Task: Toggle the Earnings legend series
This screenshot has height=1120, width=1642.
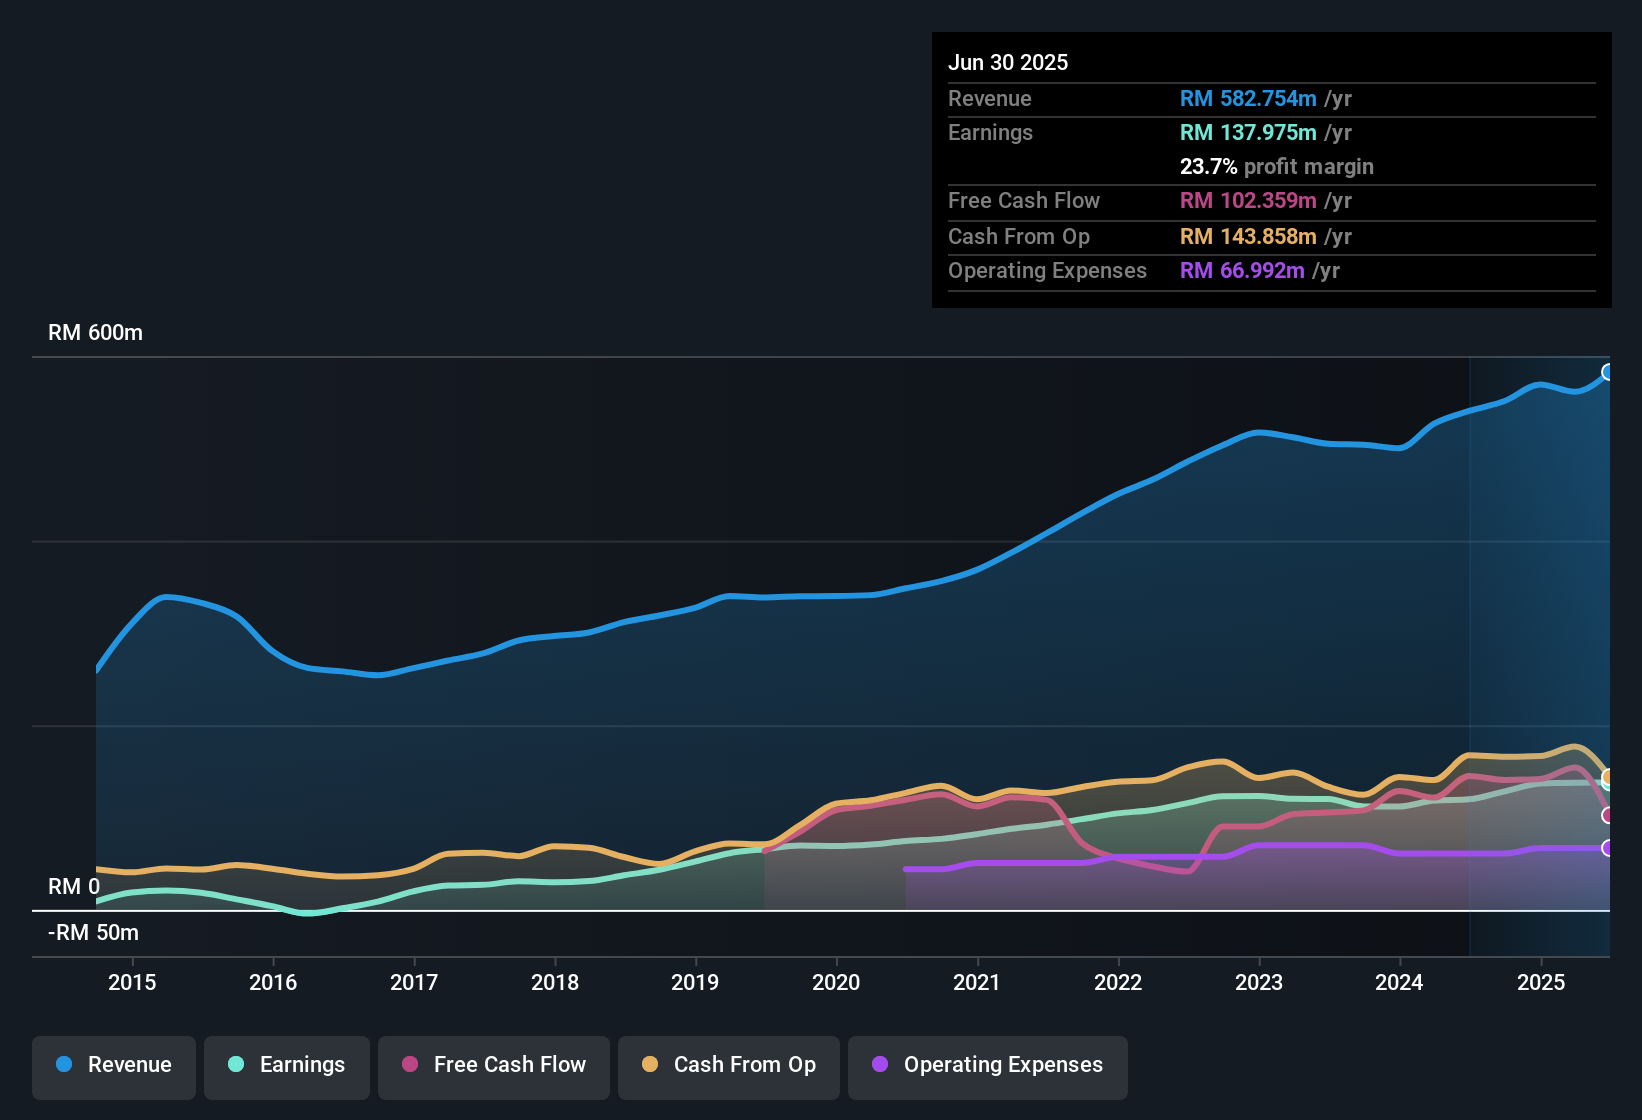Action: (287, 1065)
